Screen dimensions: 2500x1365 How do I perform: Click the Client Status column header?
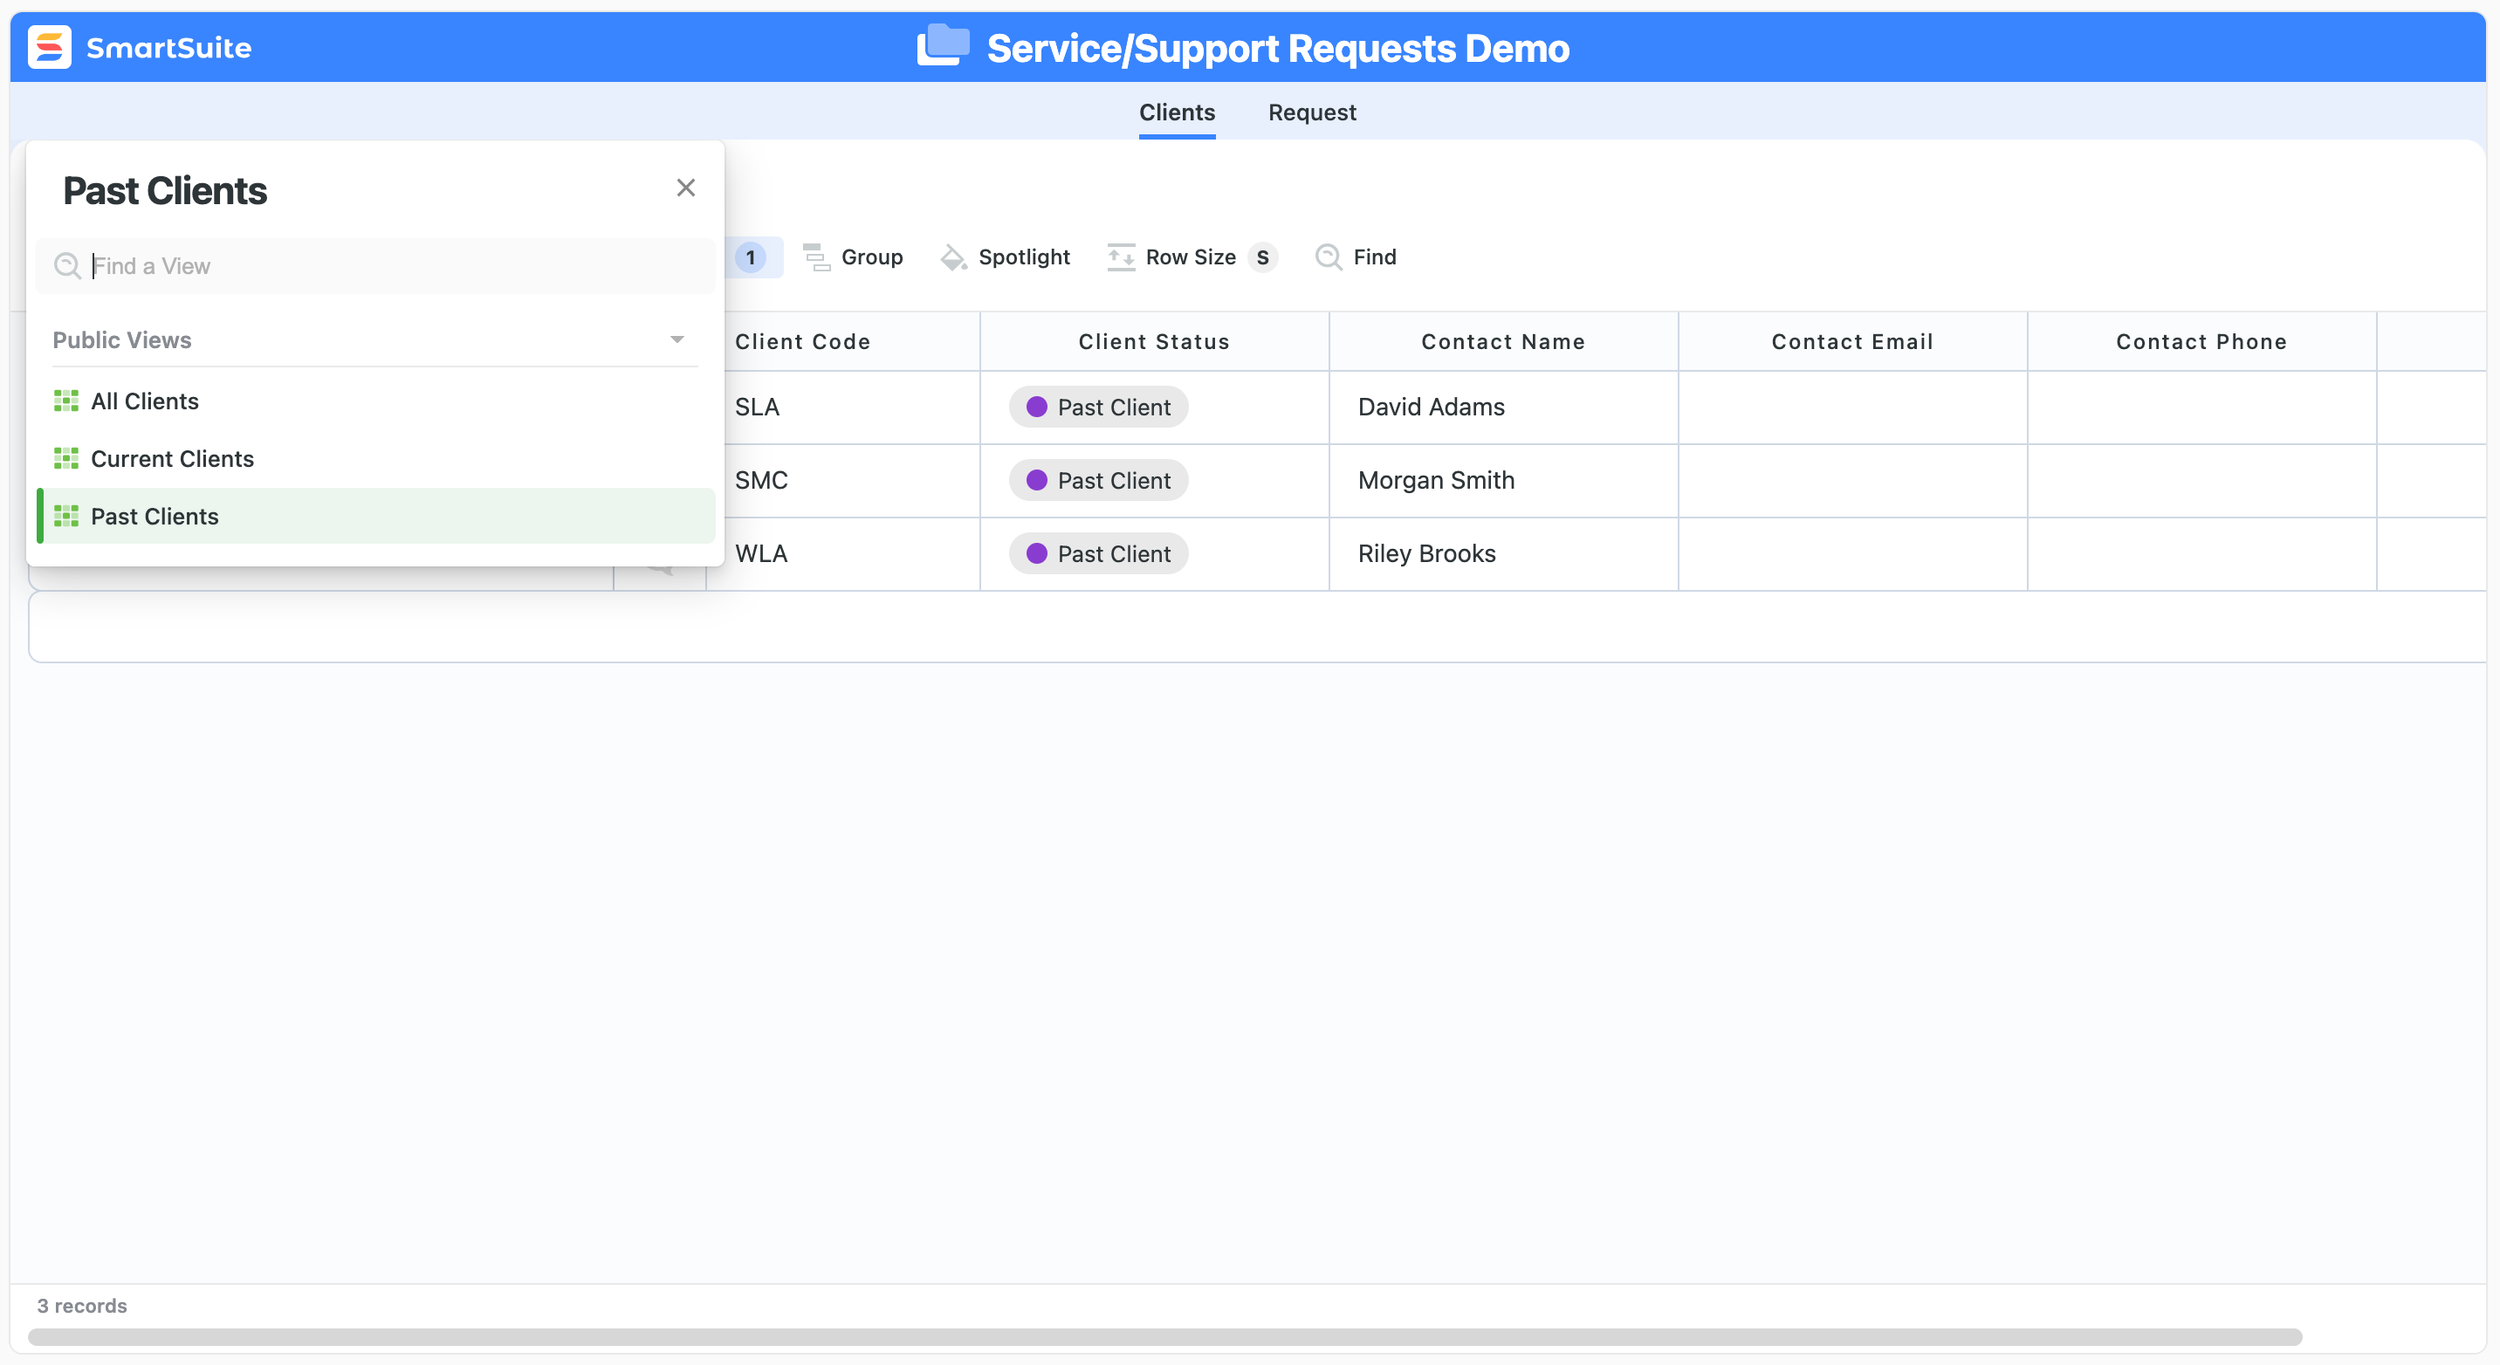1154,342
